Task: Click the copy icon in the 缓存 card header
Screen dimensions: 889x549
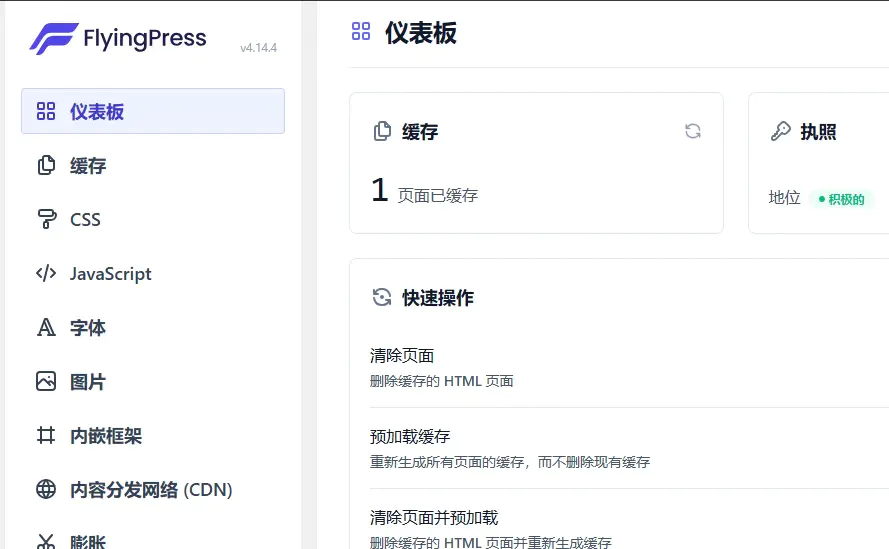Action: 382,132
